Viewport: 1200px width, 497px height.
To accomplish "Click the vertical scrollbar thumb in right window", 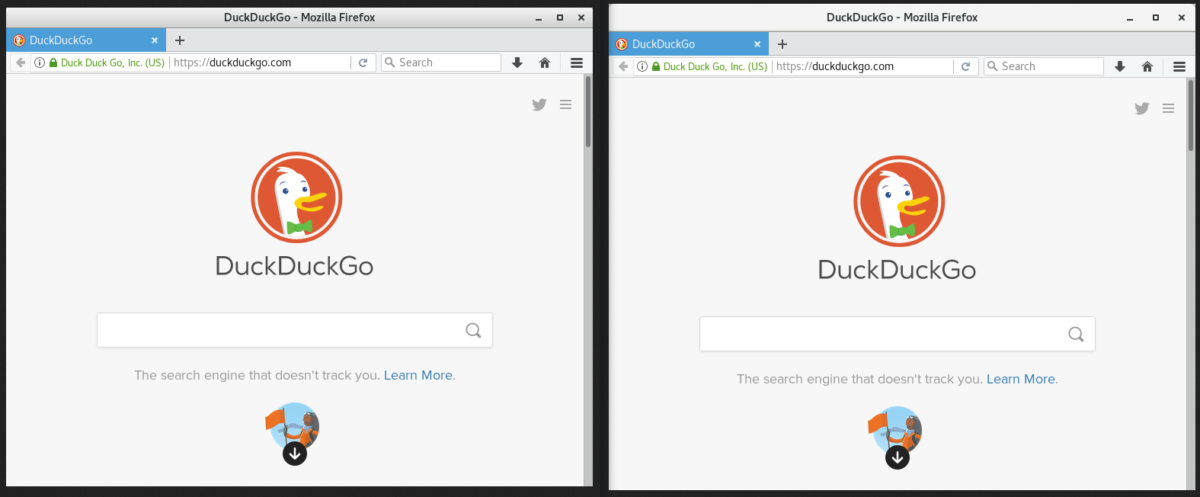I will (x=1191, y=116).
